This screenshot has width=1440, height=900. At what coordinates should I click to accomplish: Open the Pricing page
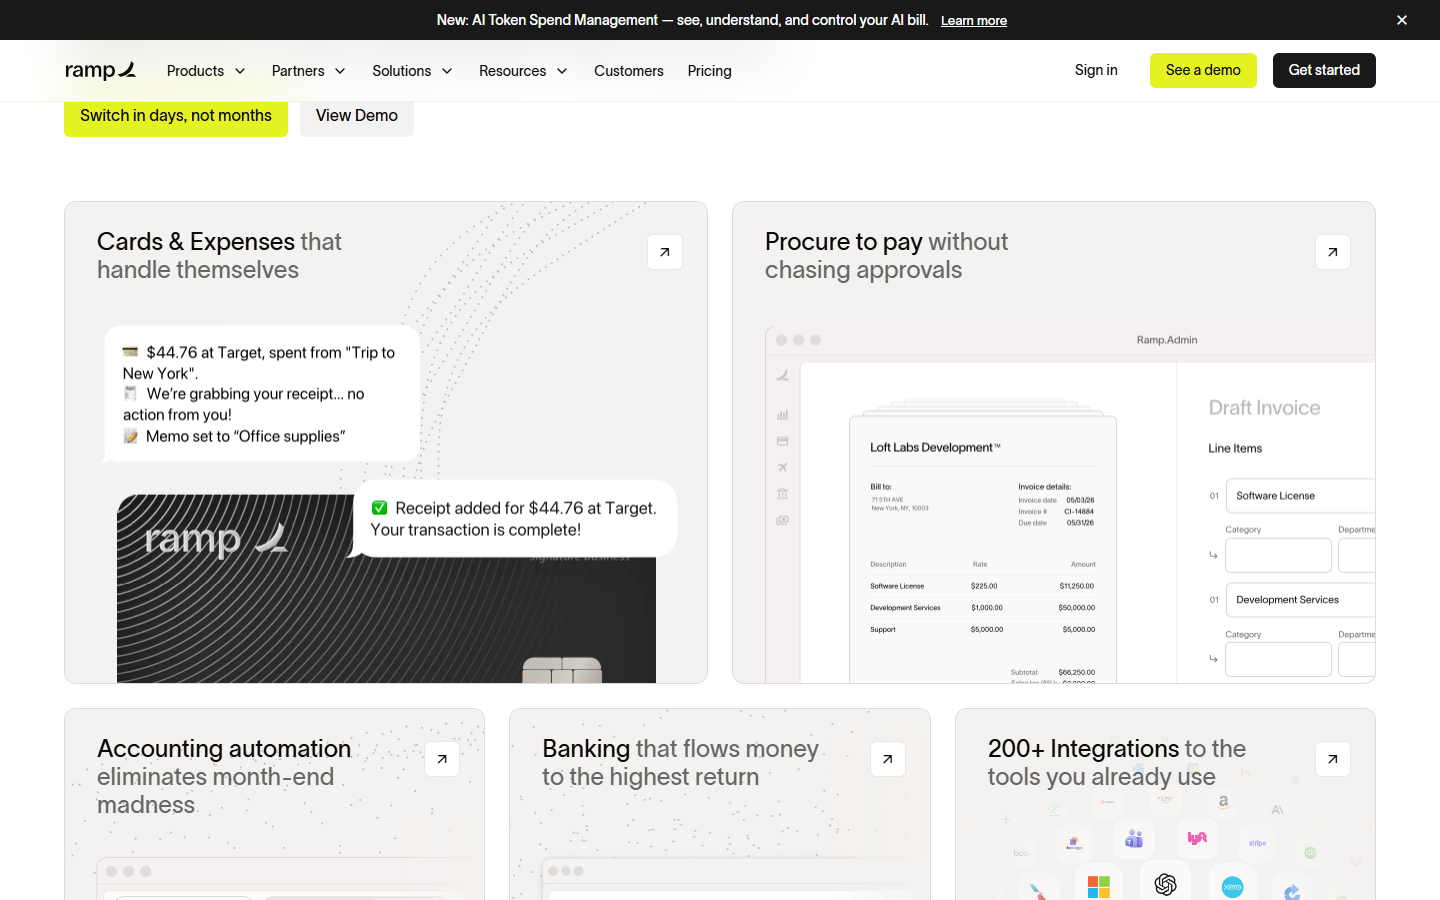(x=710, y=71)
